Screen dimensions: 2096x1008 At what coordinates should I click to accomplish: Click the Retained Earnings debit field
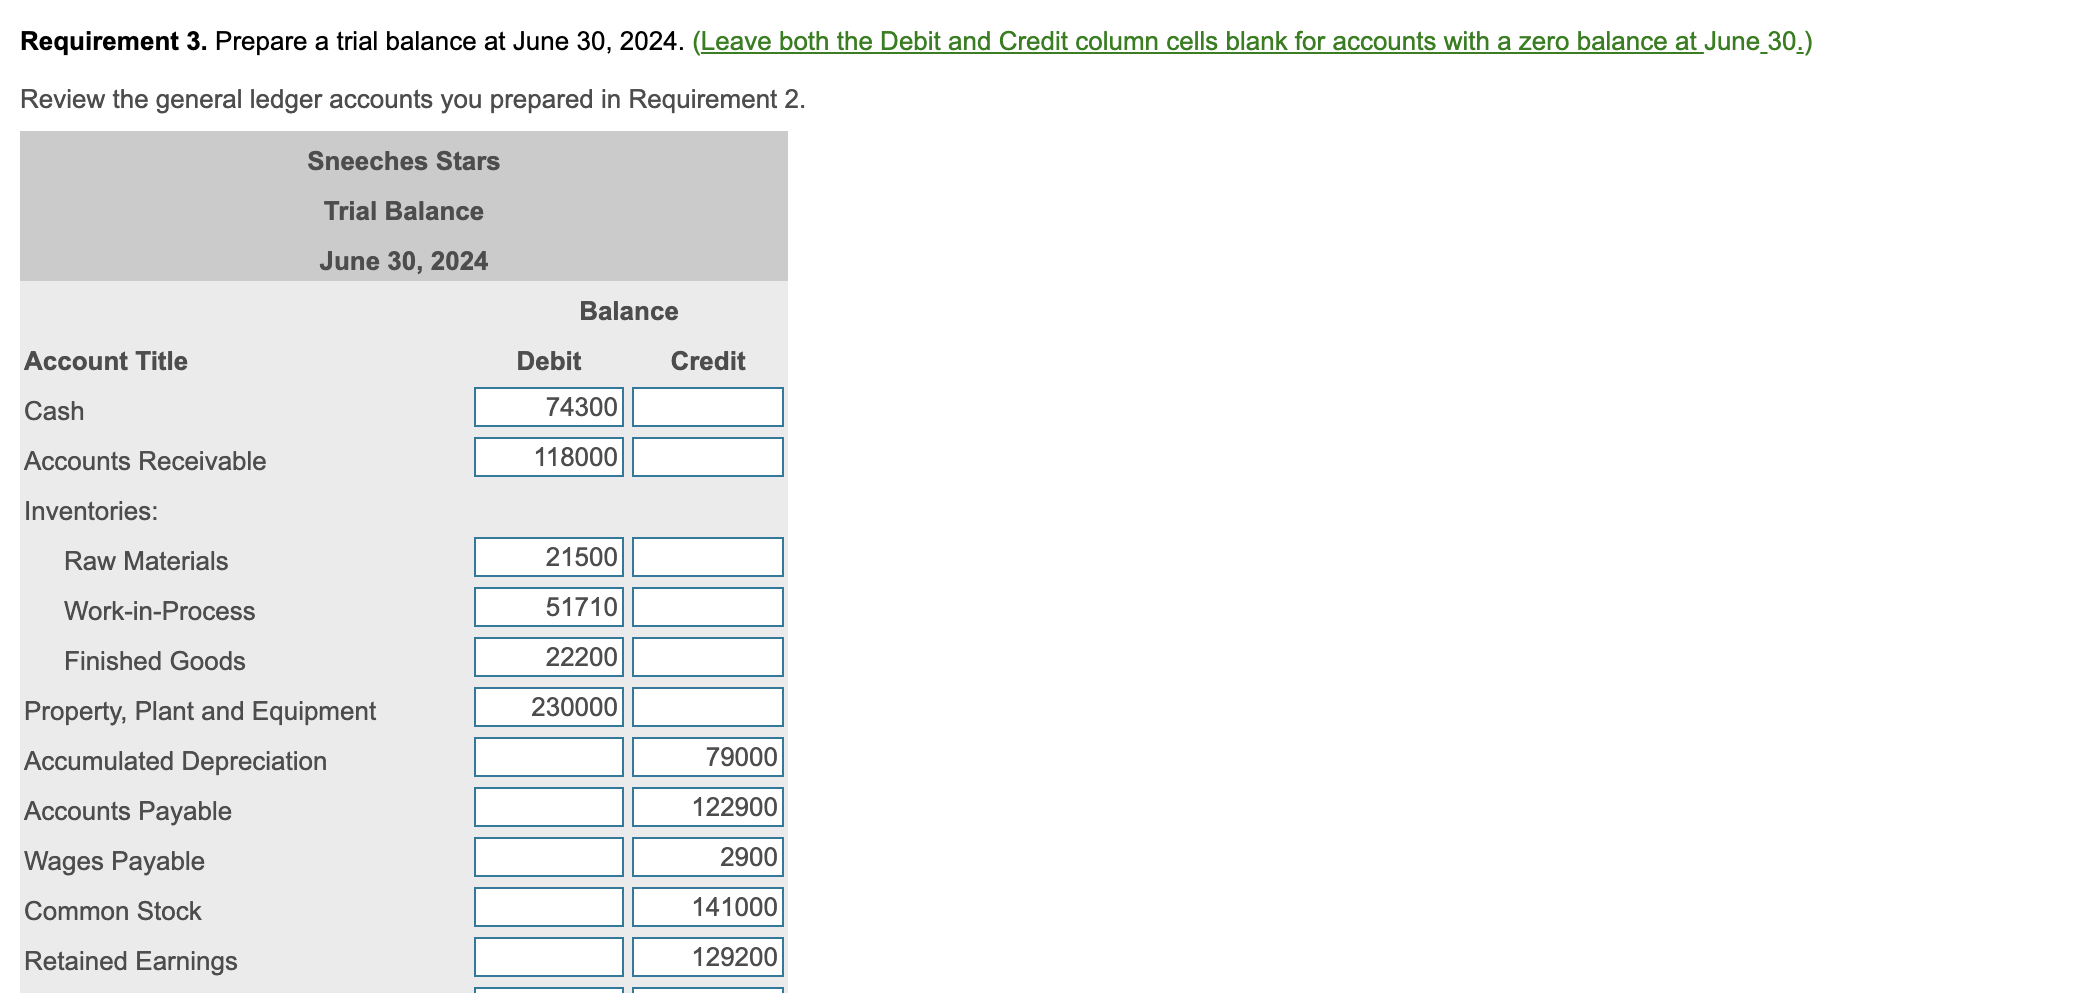tap(549, 957)
